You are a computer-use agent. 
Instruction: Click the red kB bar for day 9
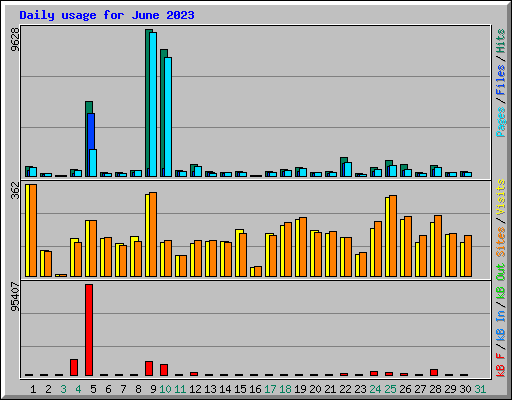pyautogui.click(x=149, y=368)
